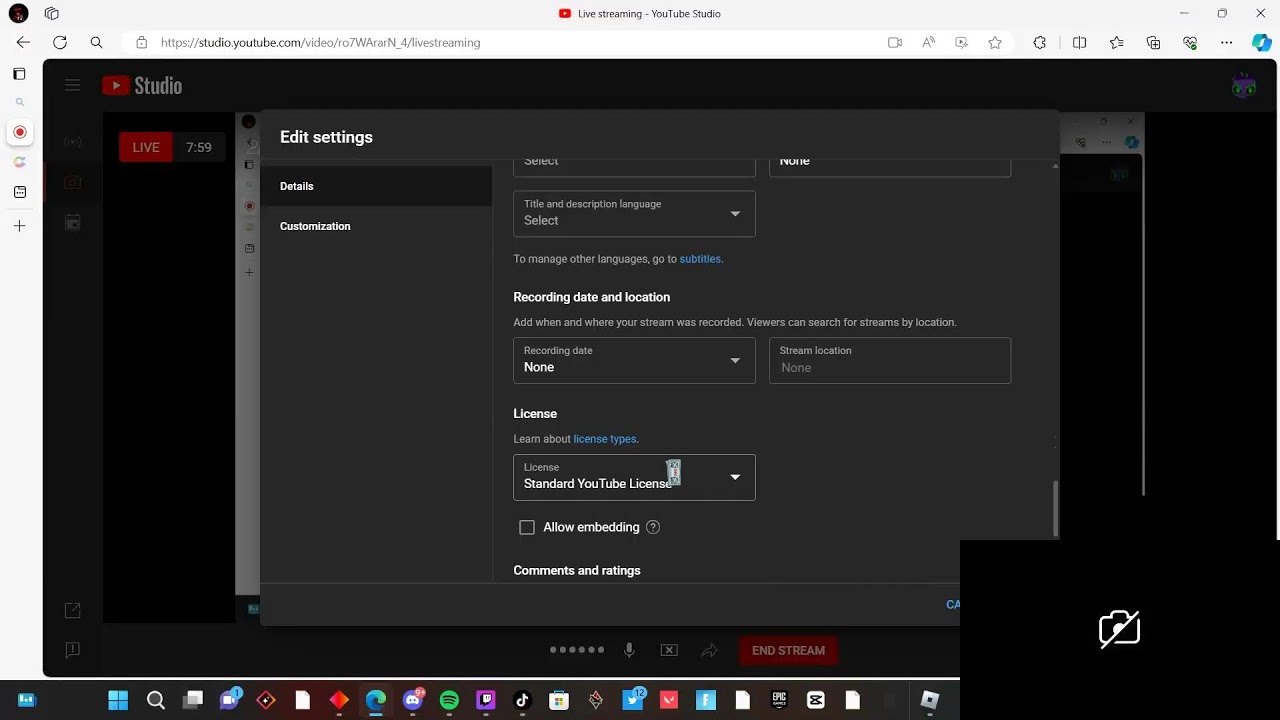
Task: Click the share arrow icon beside End Stream
Action: [709, 650]
